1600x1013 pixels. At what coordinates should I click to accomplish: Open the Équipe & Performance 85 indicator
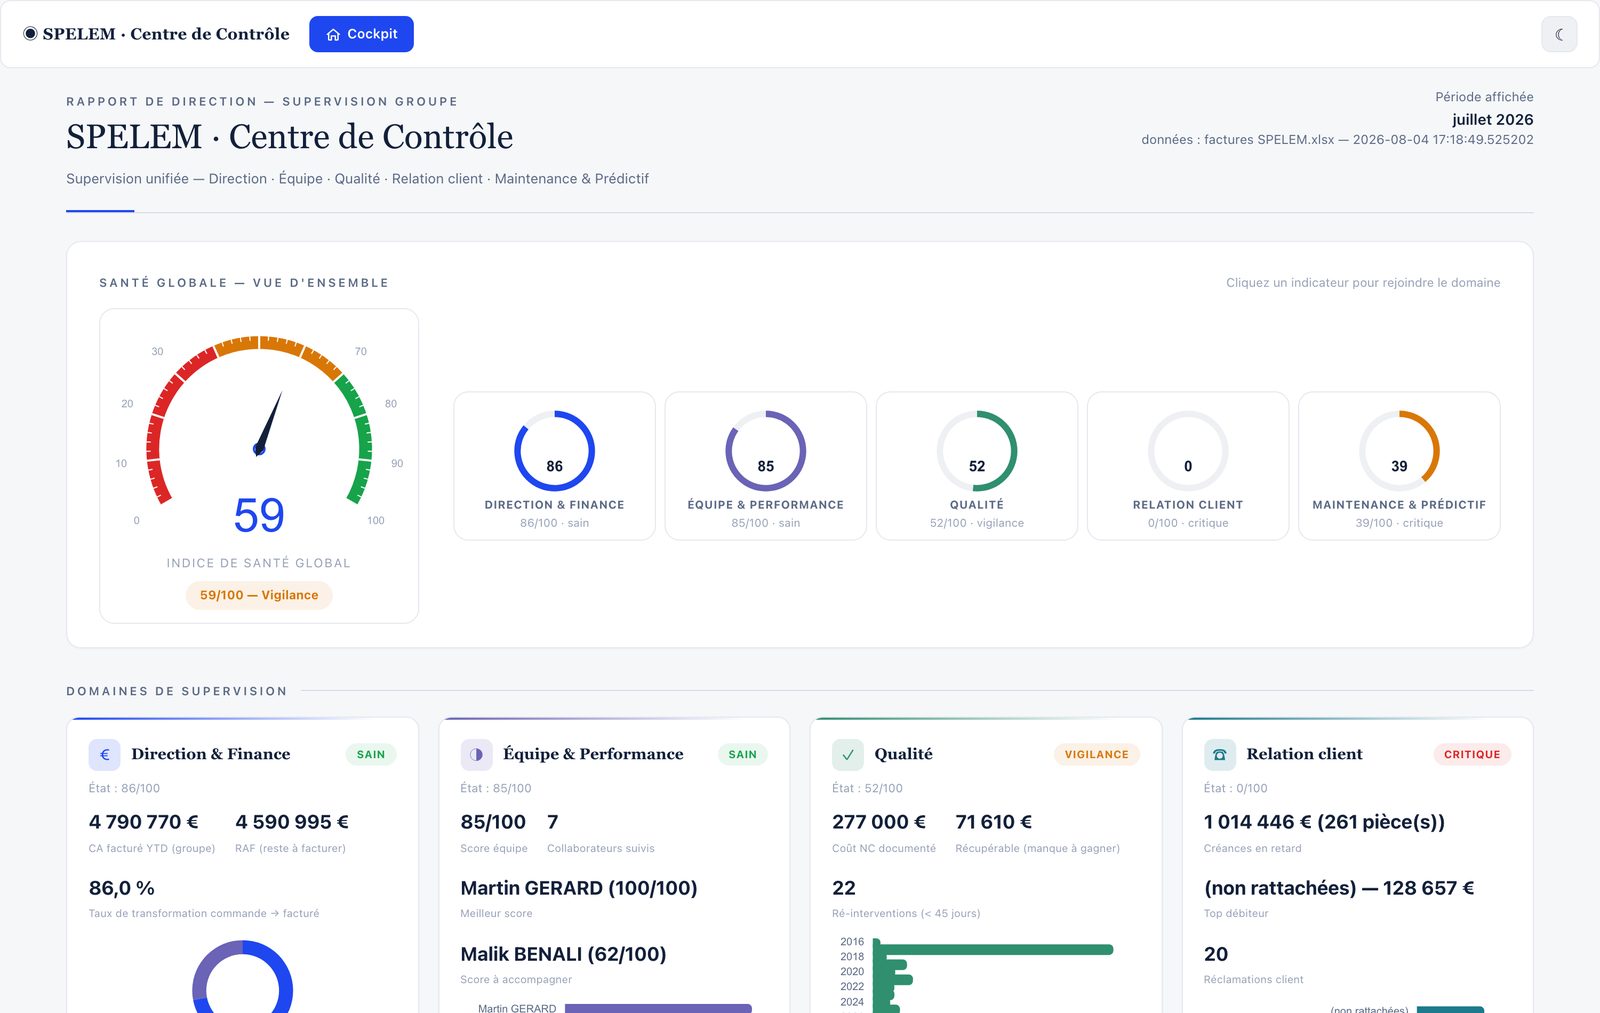766,466
